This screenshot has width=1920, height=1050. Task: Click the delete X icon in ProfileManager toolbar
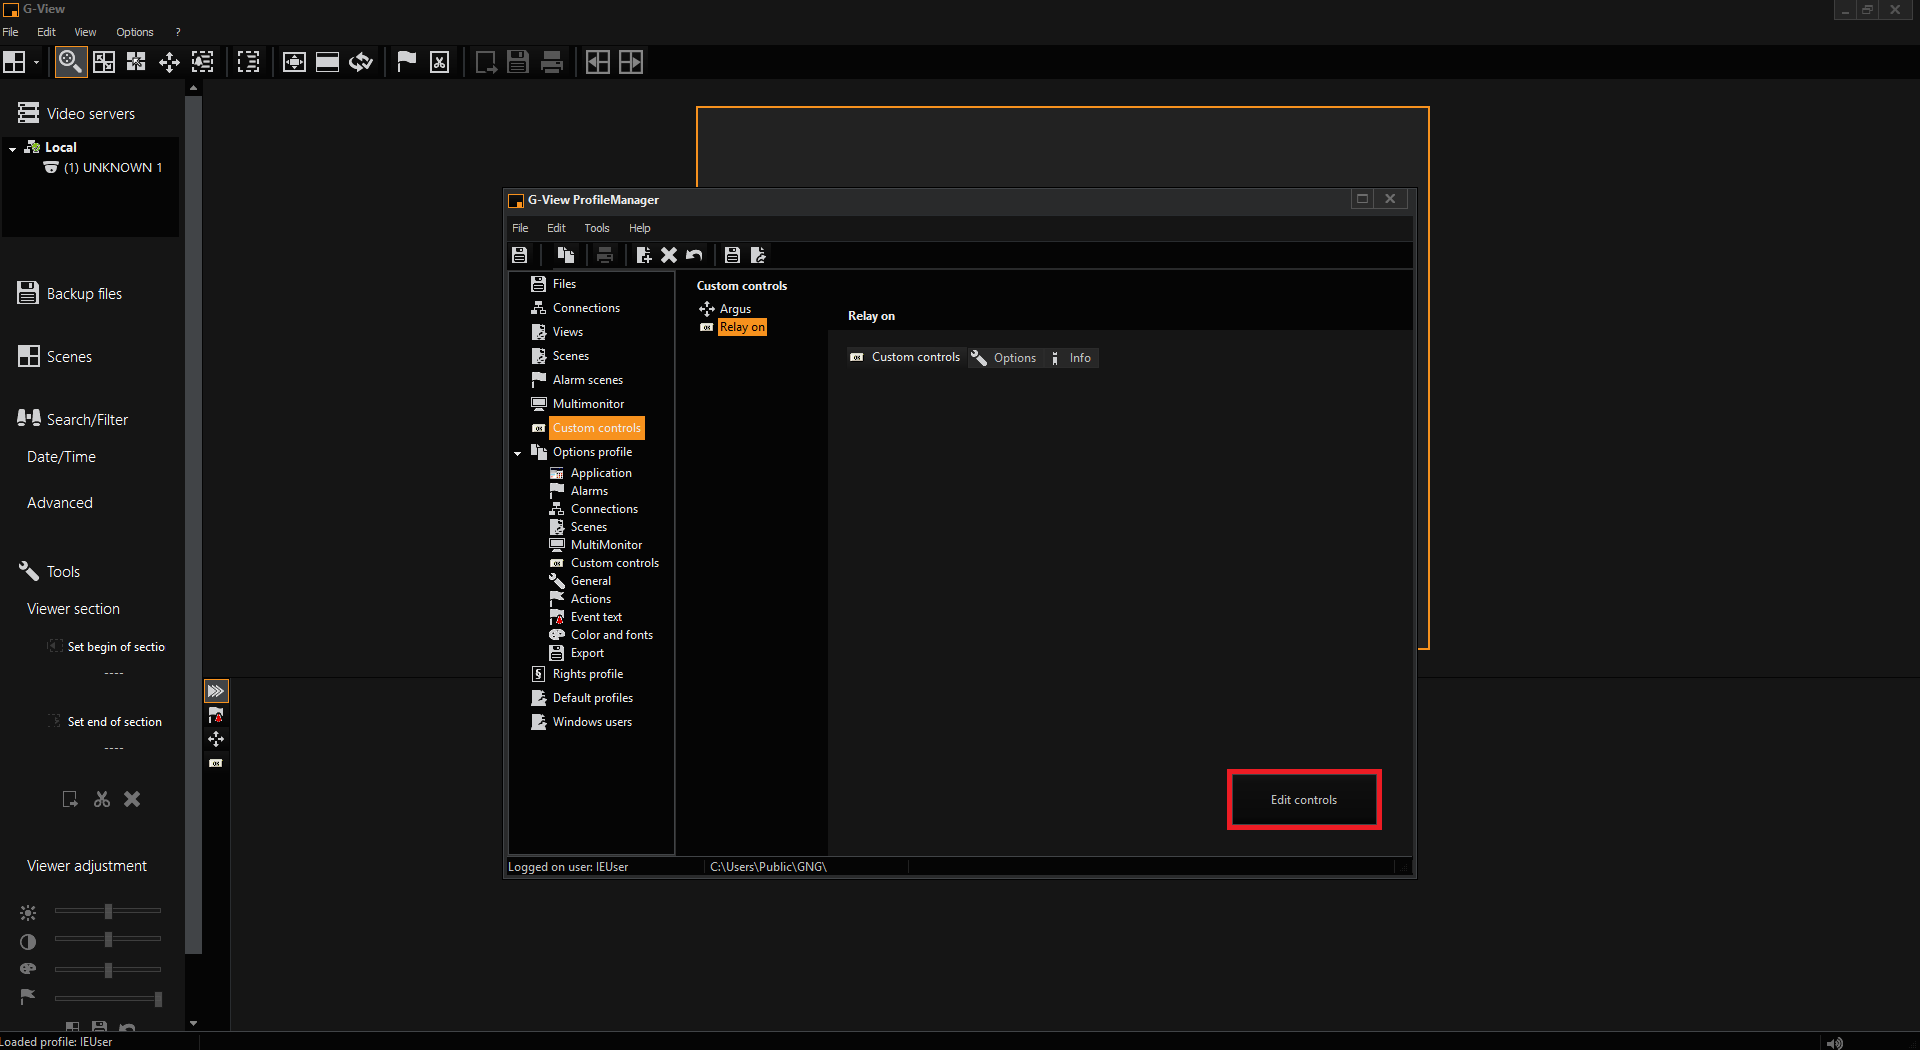(x=669, y=255)
